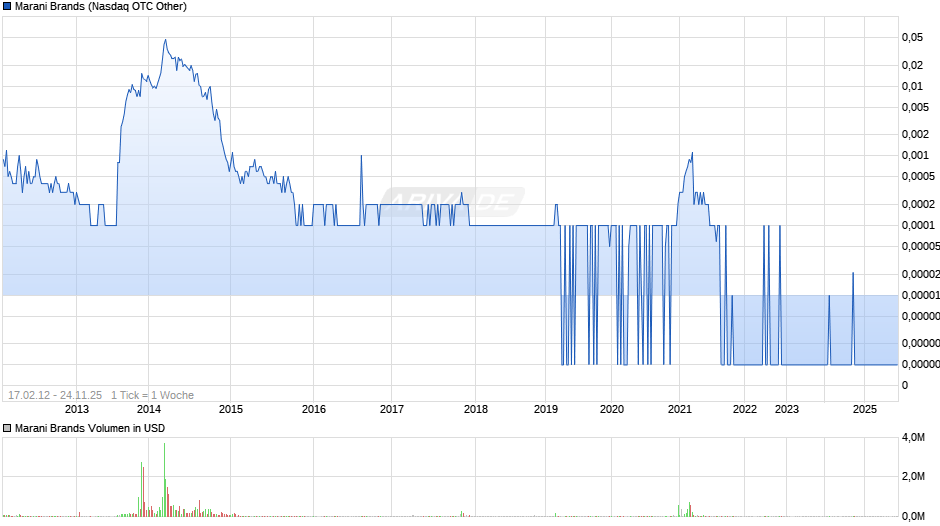Click the 0,0005 price axis value
Viewport: 940px width, 526px height.
(x=918, y=176)
